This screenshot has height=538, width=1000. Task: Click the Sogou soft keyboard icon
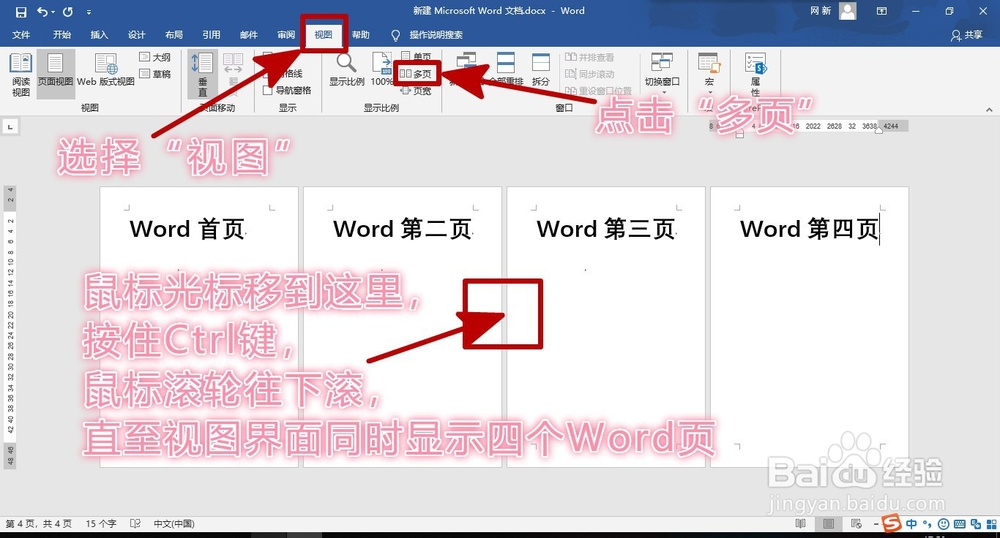pos(959,524)
